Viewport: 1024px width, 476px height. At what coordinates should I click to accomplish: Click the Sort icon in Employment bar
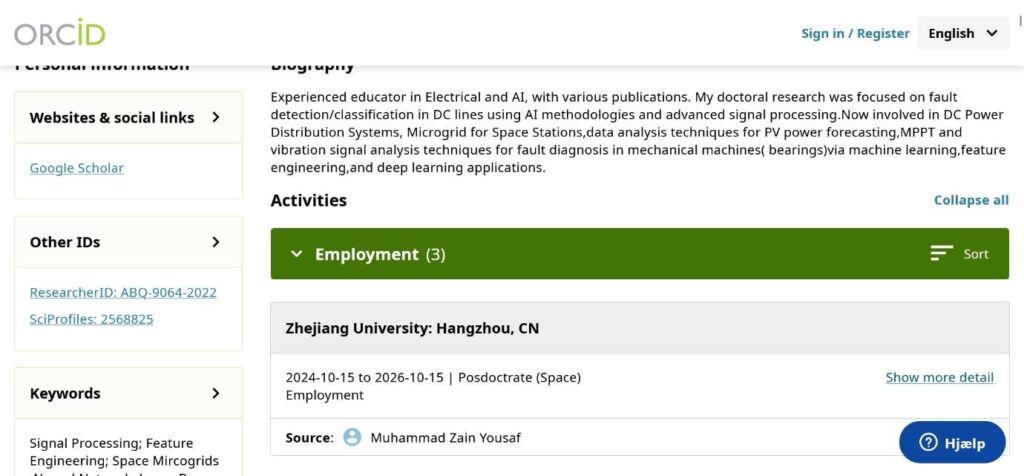(941, 254)
